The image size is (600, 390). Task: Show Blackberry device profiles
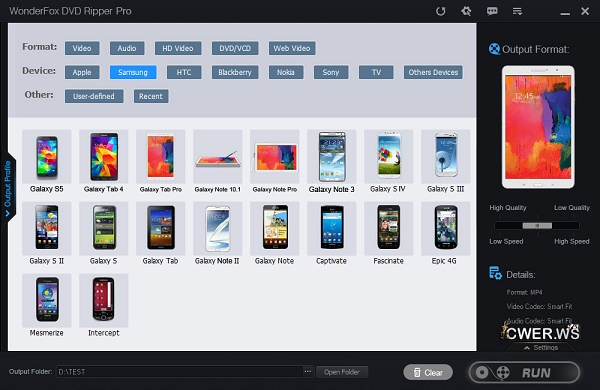click(235, 72)
